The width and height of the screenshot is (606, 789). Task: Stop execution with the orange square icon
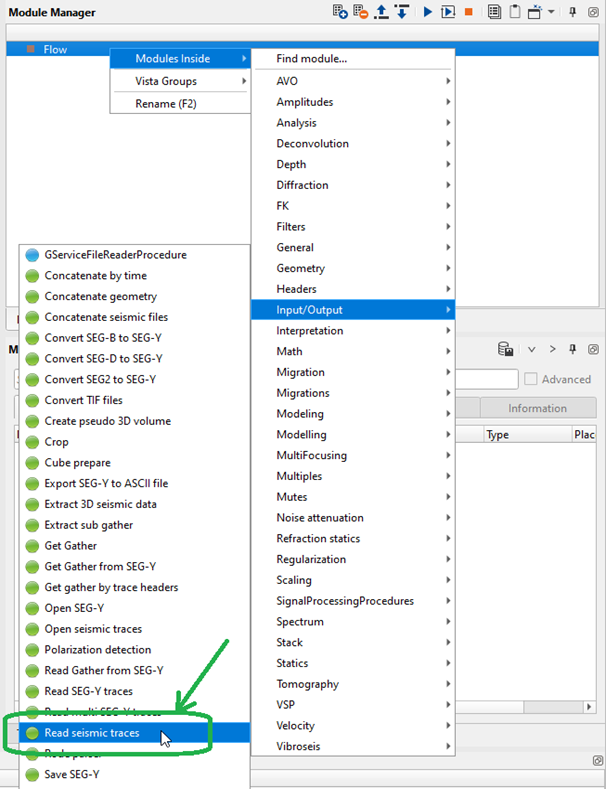469,12
